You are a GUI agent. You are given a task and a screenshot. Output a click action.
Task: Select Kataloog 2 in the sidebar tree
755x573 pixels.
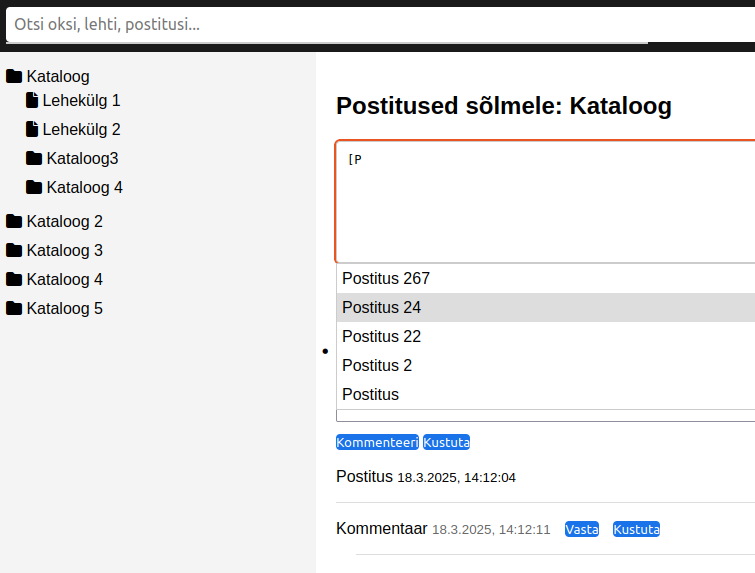click(64, 221)
